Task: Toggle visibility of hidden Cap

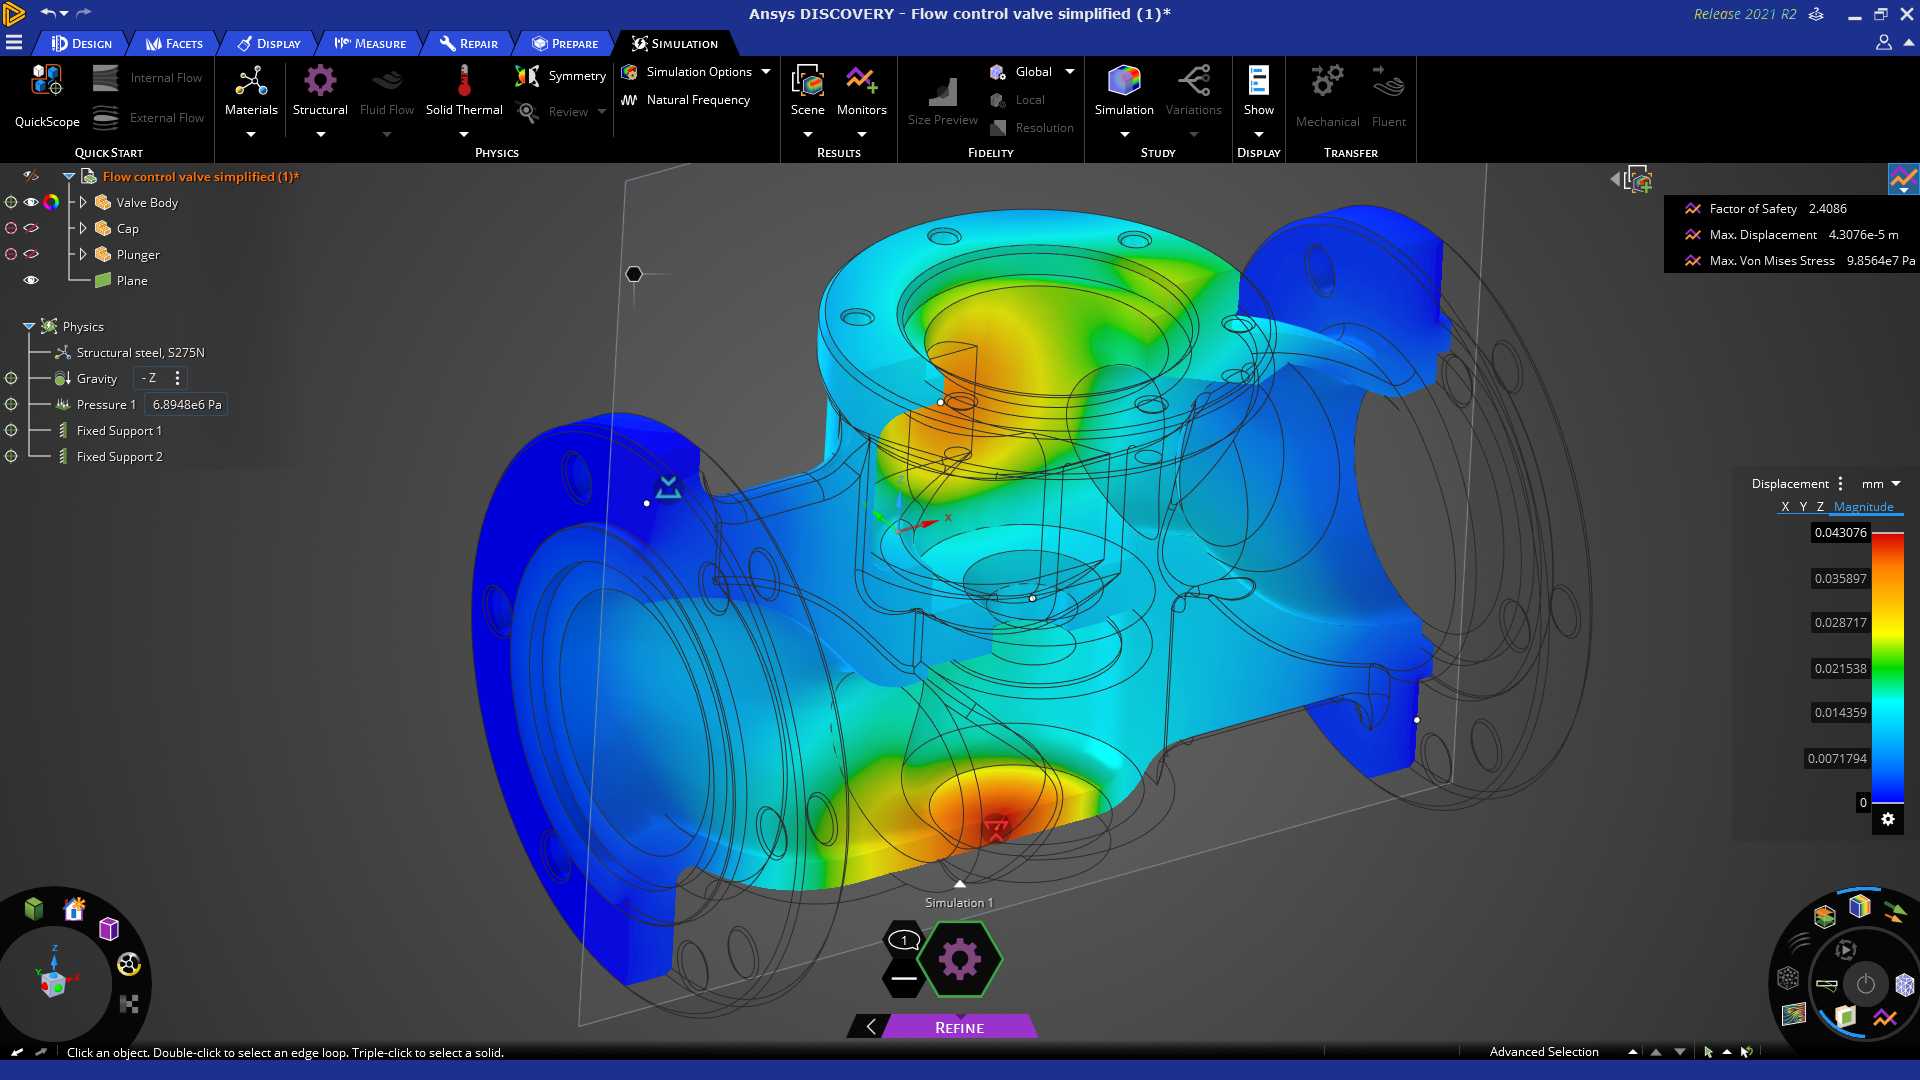Action: [31, 228]
